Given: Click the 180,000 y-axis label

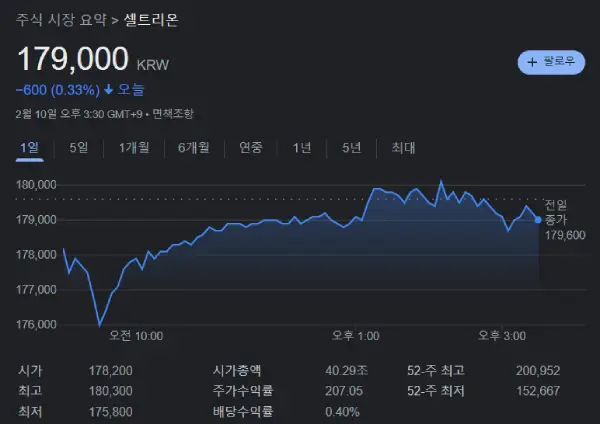Looking at the screenshot, I should [36, 185].
